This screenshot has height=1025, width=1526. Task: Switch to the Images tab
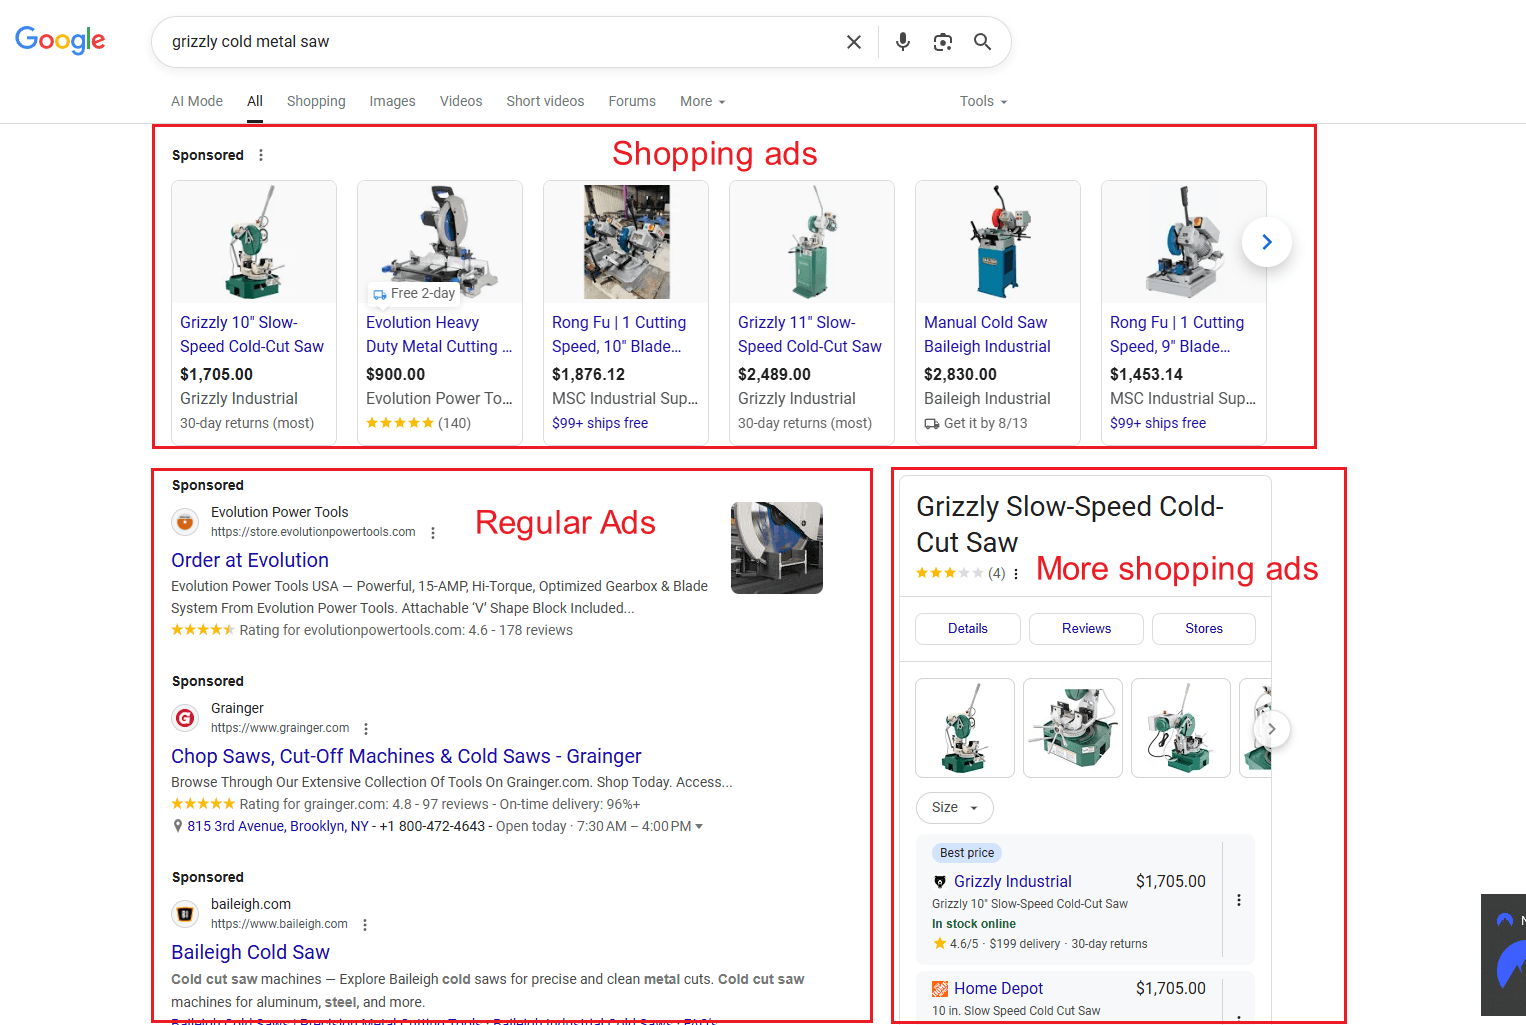tap(392, 101)
